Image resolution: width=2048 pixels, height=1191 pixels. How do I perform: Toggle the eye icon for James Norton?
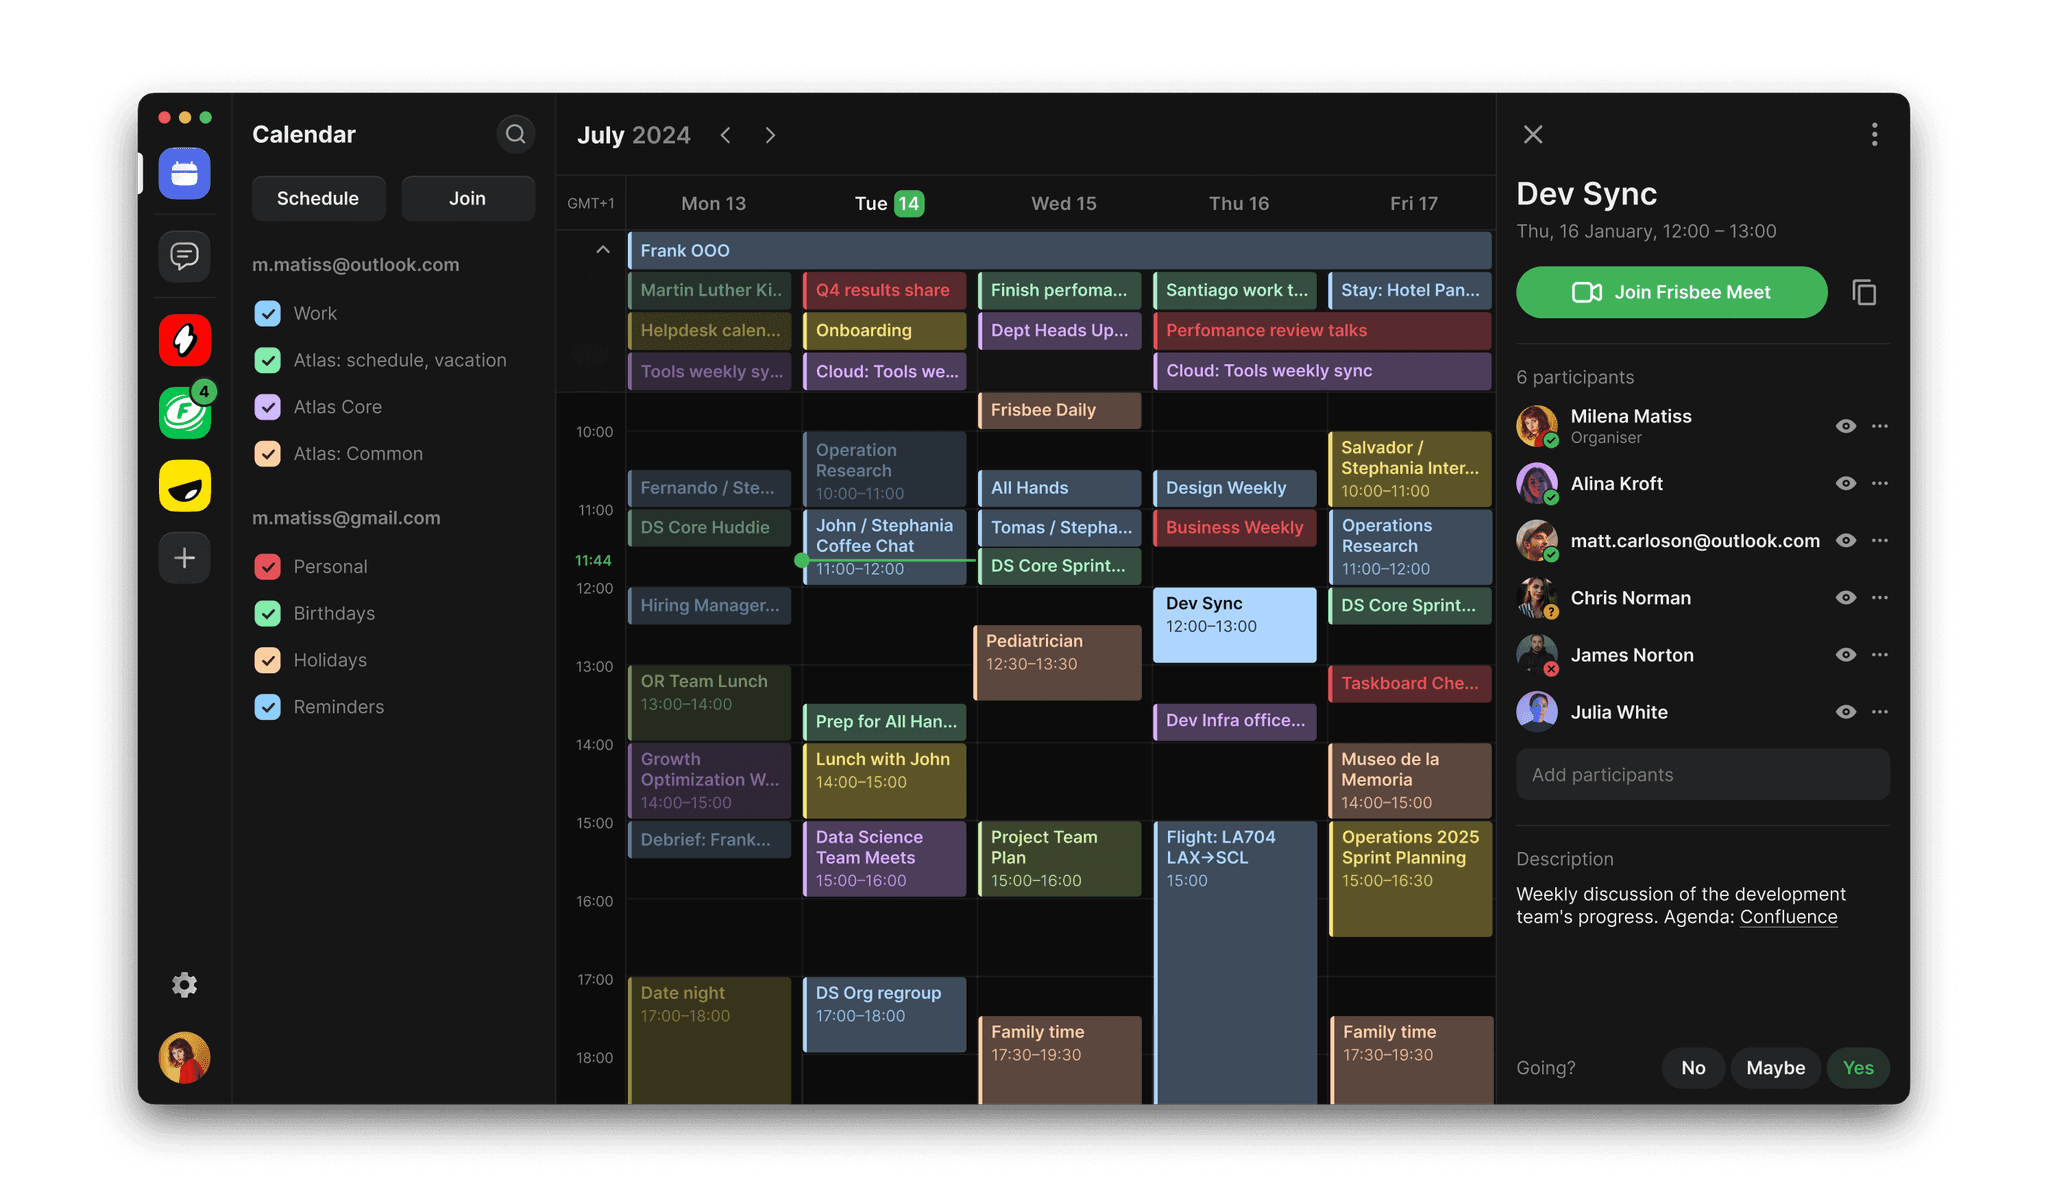1846,655
